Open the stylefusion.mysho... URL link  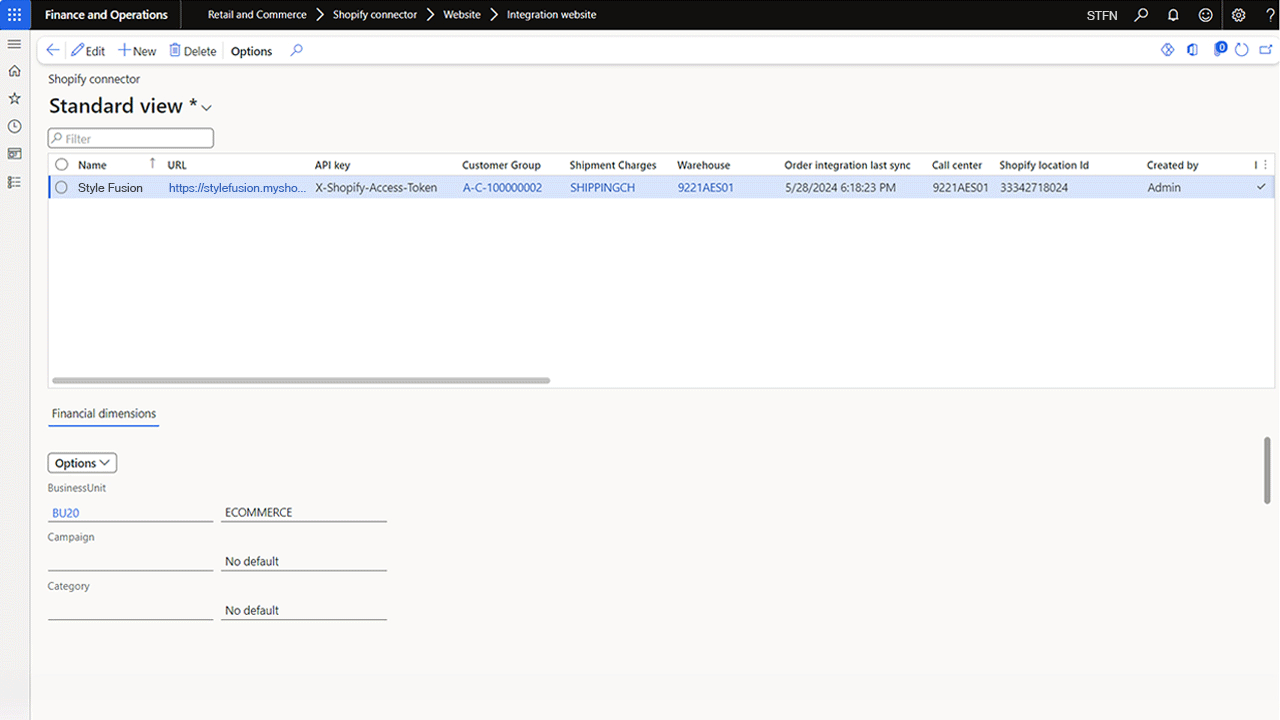[237, 187]
